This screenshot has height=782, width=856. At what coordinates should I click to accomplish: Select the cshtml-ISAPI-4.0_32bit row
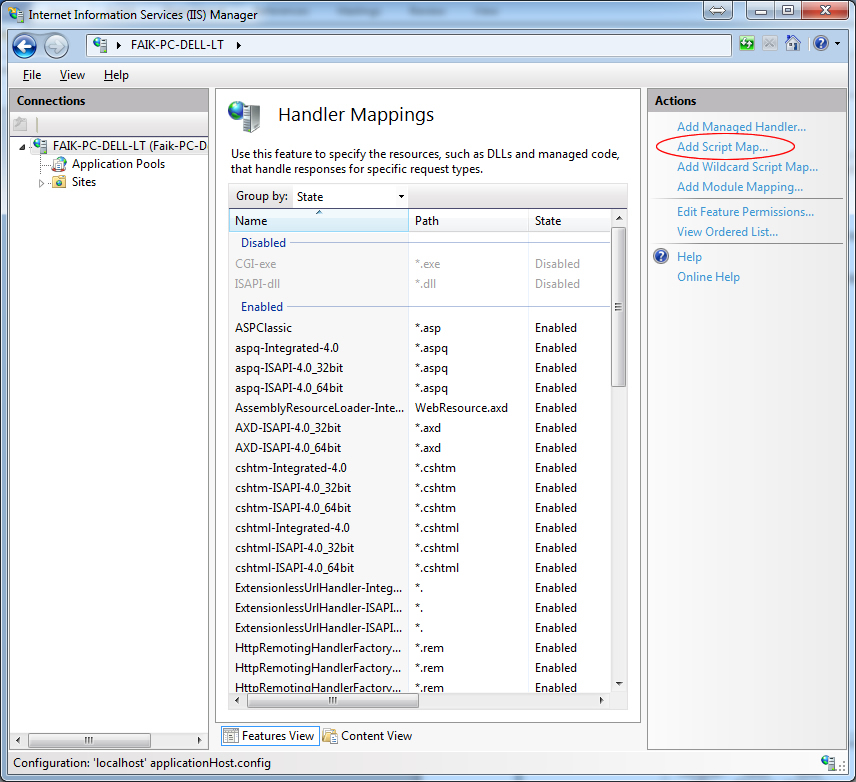419,548
